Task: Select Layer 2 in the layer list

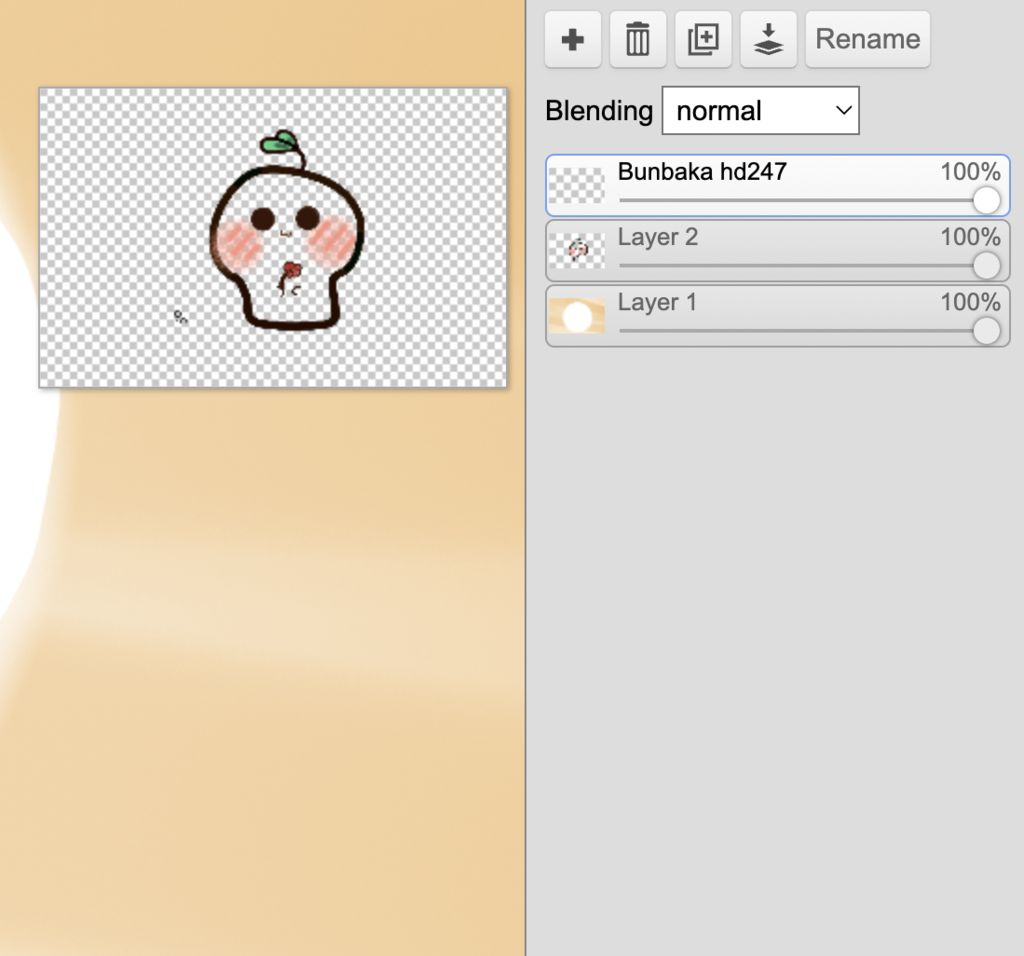Action: [778, 251]
